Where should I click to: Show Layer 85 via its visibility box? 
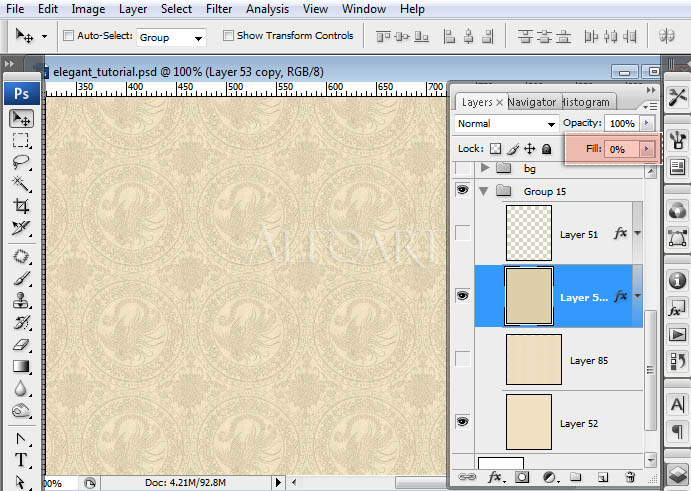(461, 359)
